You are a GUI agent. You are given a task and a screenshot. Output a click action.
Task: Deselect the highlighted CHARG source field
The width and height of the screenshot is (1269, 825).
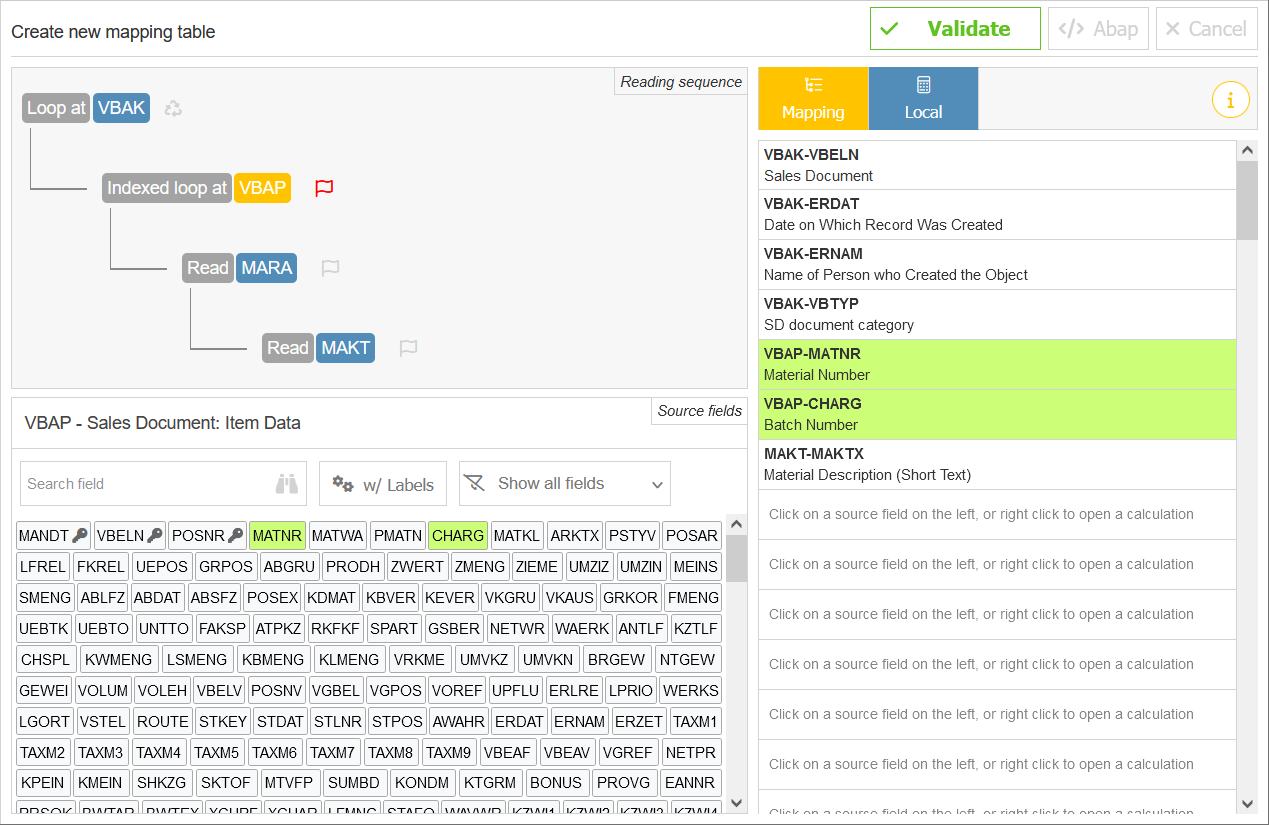click(x=457, y=535)
